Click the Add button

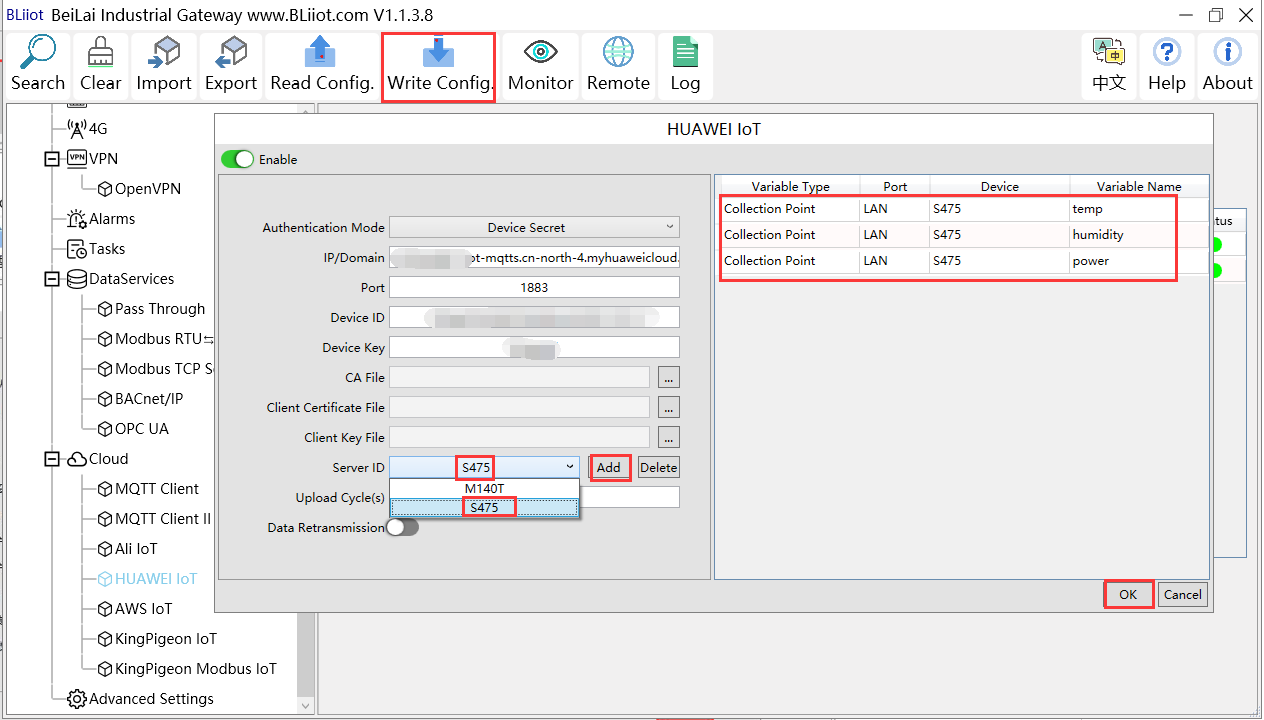(x=608, y=467)
